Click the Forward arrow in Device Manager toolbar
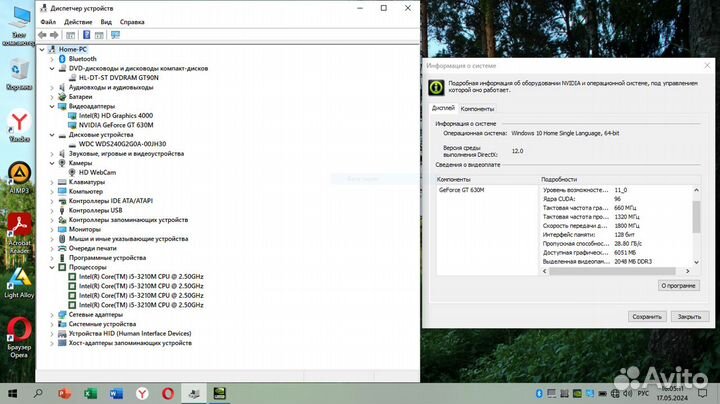The height and width of the screenshot is (404, 720). coord(54,35)
